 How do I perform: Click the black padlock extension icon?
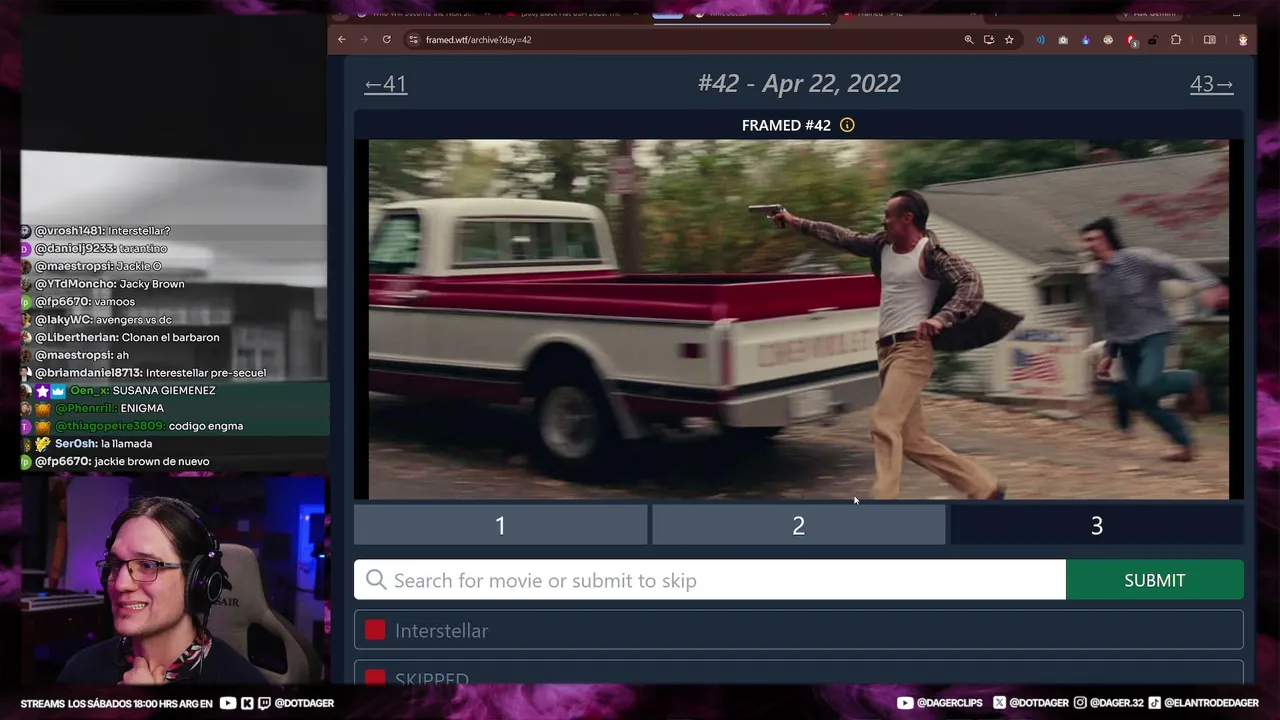1153,40
